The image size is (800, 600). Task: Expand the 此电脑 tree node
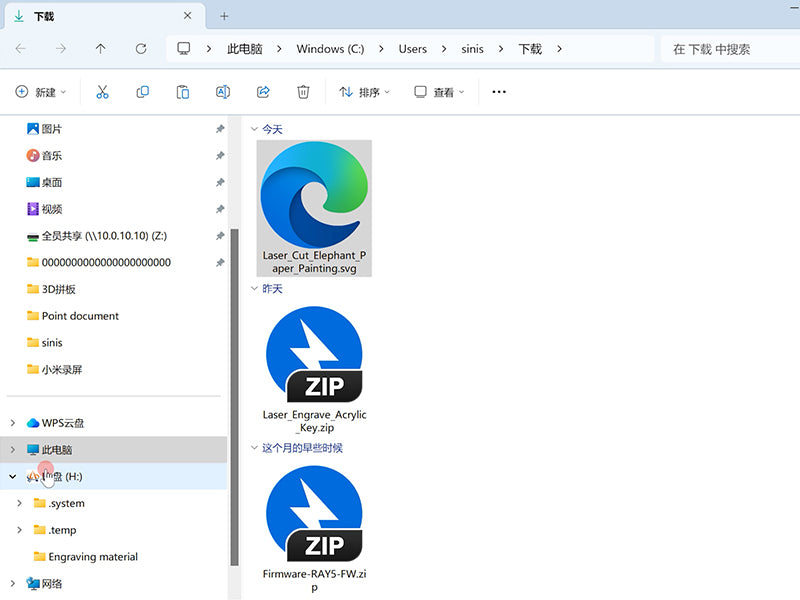pos(13,449)
